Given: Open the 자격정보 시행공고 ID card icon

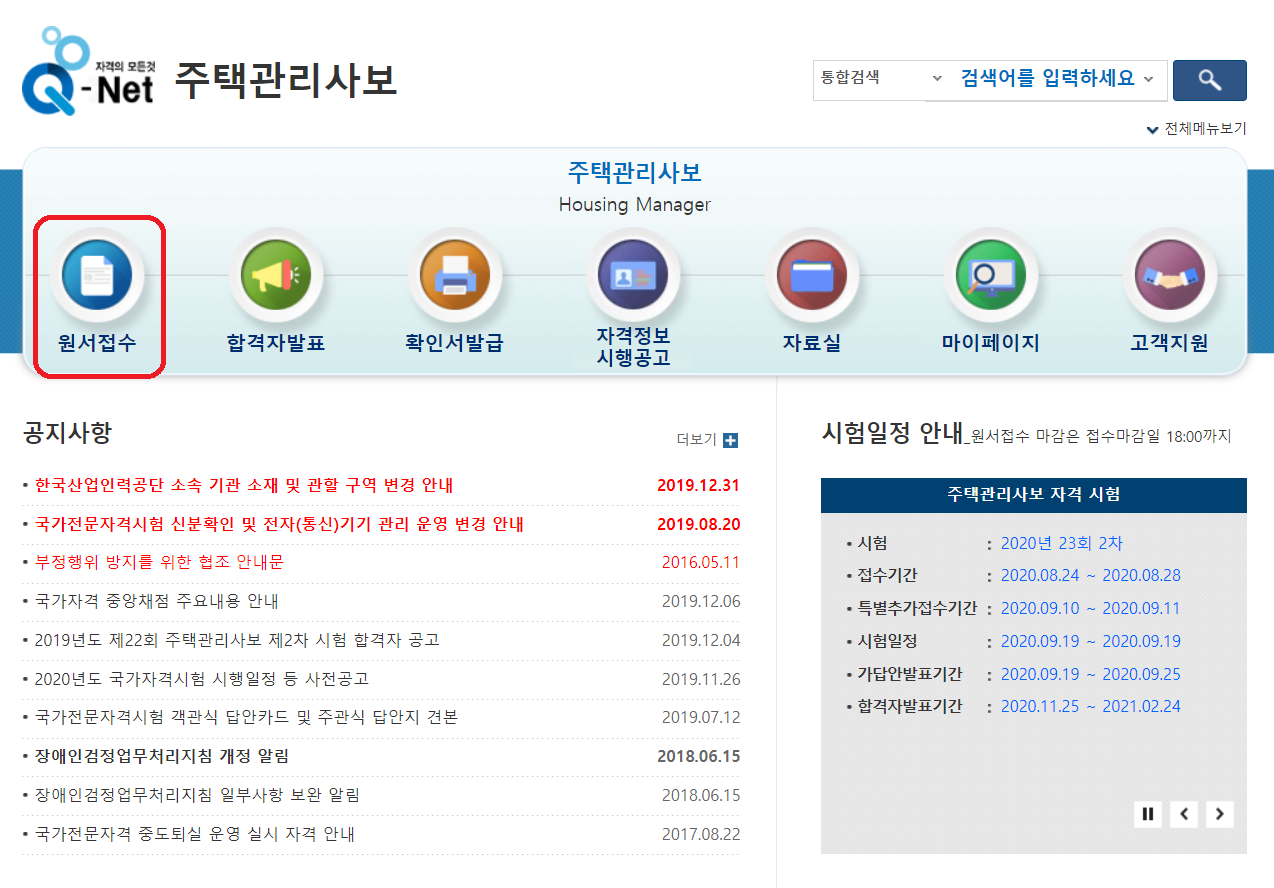Looking at the screenshot, I should point(633,274).
